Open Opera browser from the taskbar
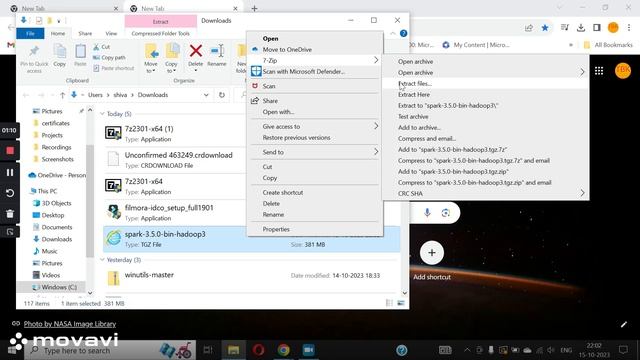 pyautogui.click(x=258, y=350)
